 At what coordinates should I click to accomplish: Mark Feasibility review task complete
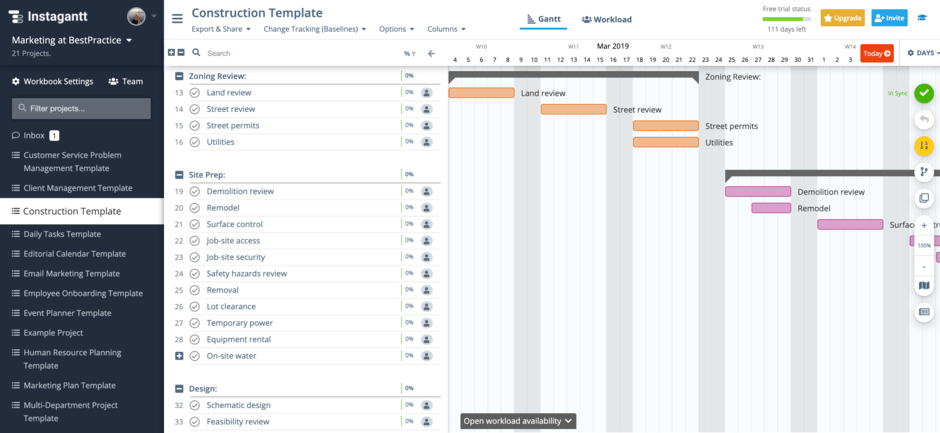[194, 422]
